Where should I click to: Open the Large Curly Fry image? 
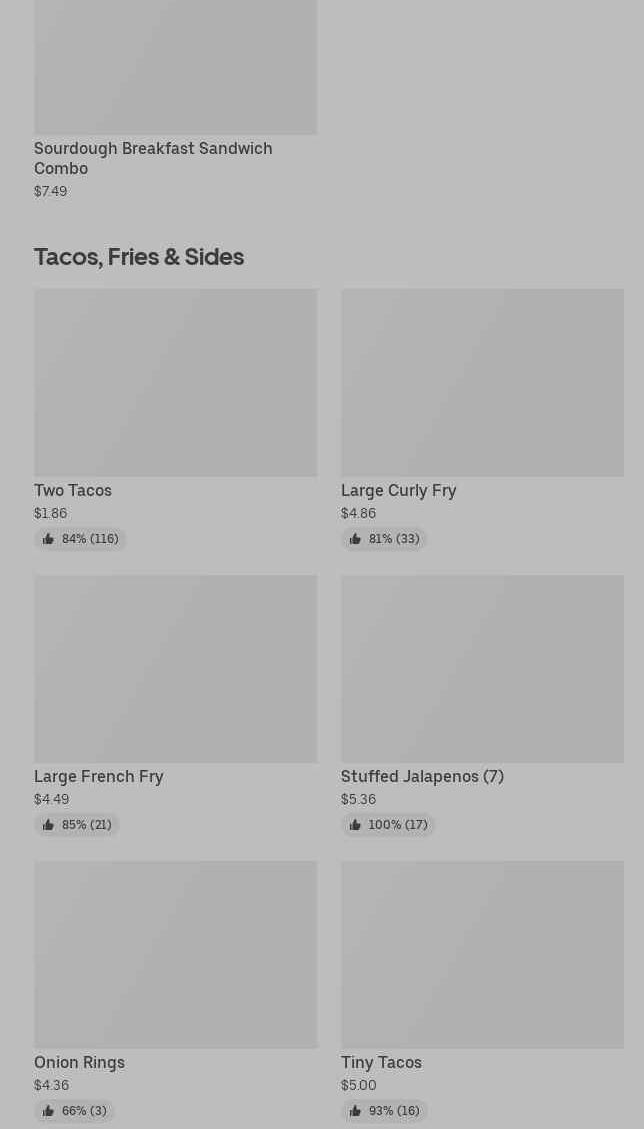(482, 382)
